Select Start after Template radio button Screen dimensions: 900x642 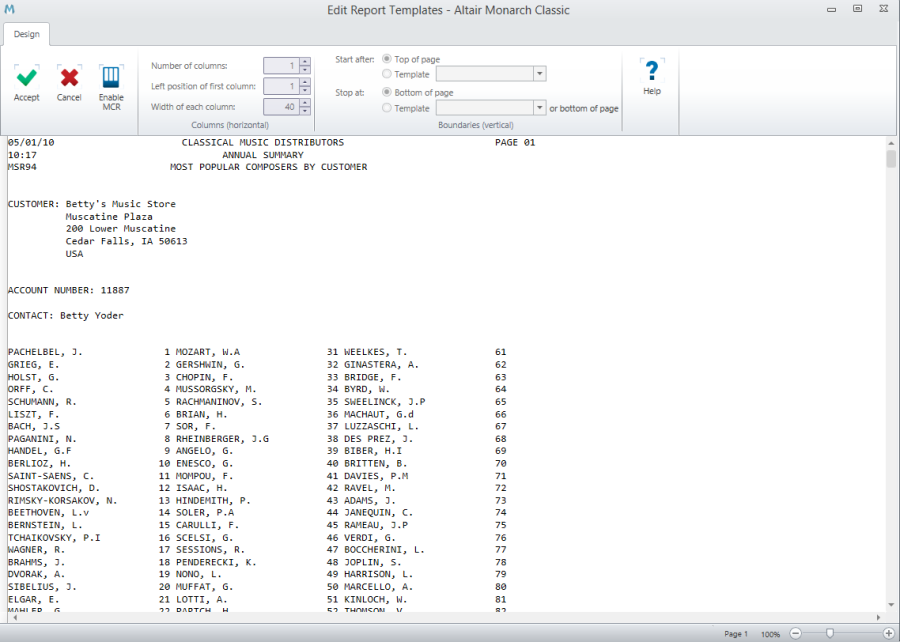point(387,73)
